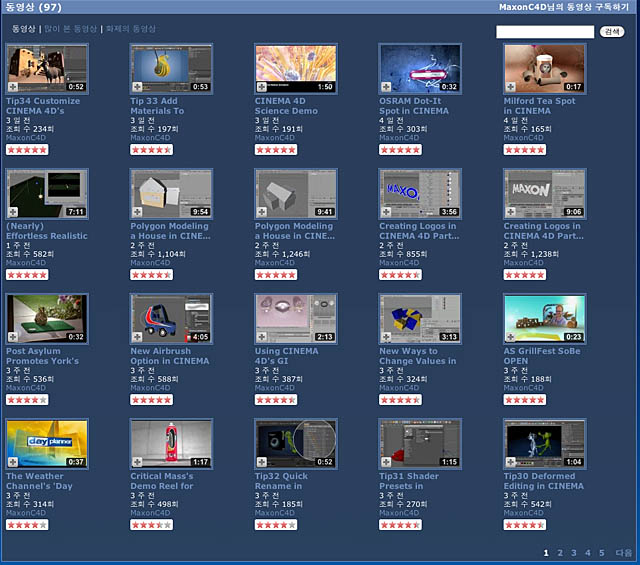This screenshot has width=640, height=565.
Task: Click plus icon on 9:06 Creating Logos thumbnail
Action: click(x=511, y=211)
